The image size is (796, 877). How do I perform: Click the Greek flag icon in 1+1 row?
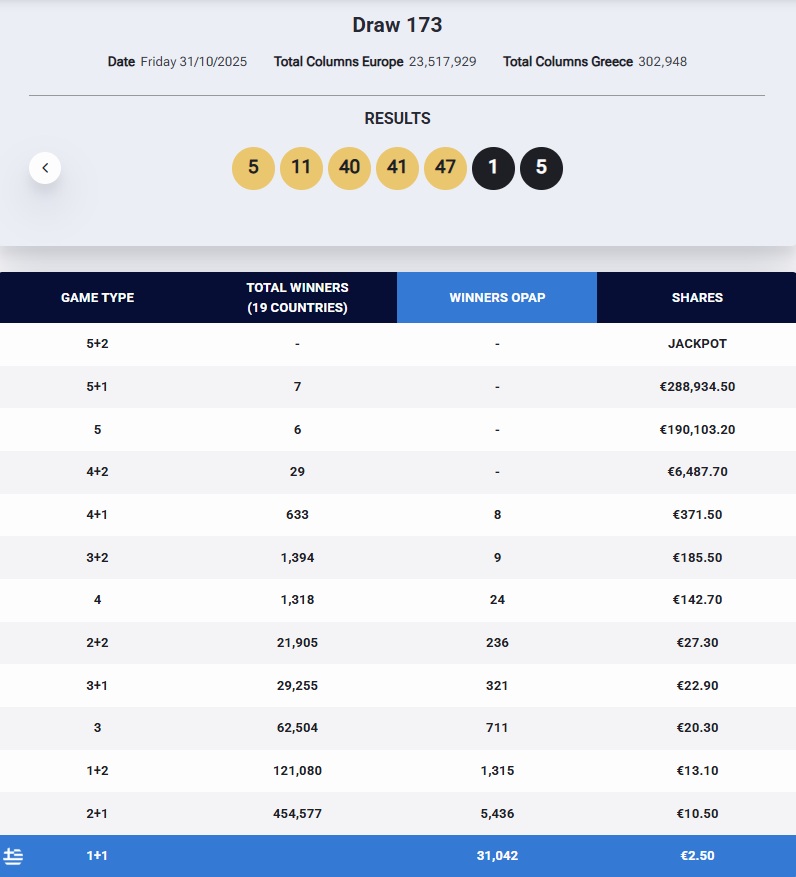[13, 856]
